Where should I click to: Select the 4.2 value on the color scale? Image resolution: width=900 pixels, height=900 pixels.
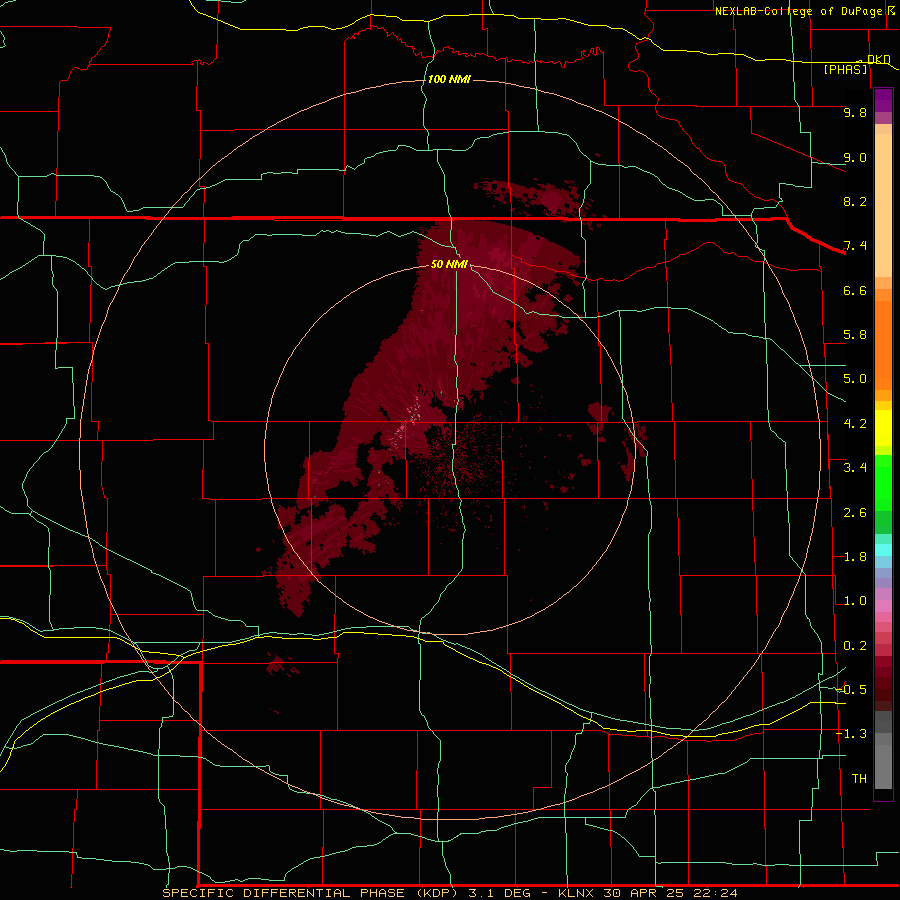click(855, 424)
